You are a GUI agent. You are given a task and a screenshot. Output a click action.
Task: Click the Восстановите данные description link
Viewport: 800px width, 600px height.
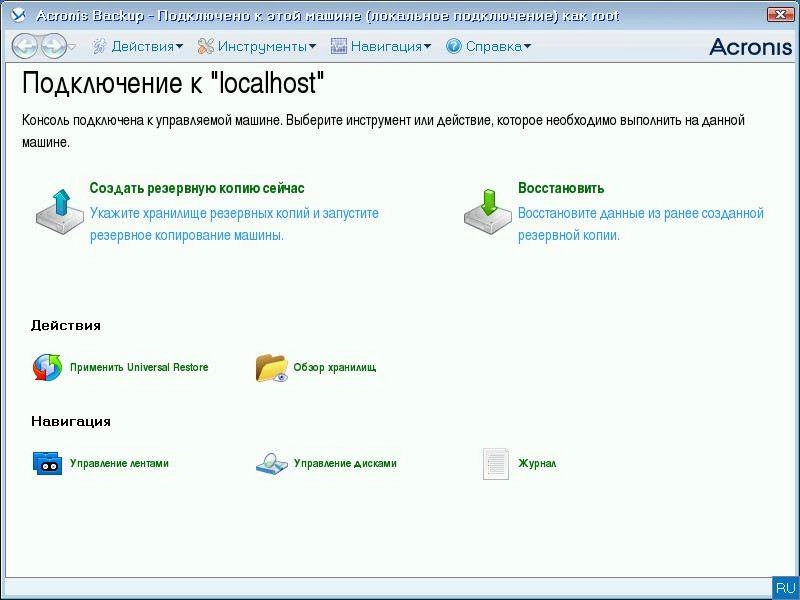tap(641, 224)
